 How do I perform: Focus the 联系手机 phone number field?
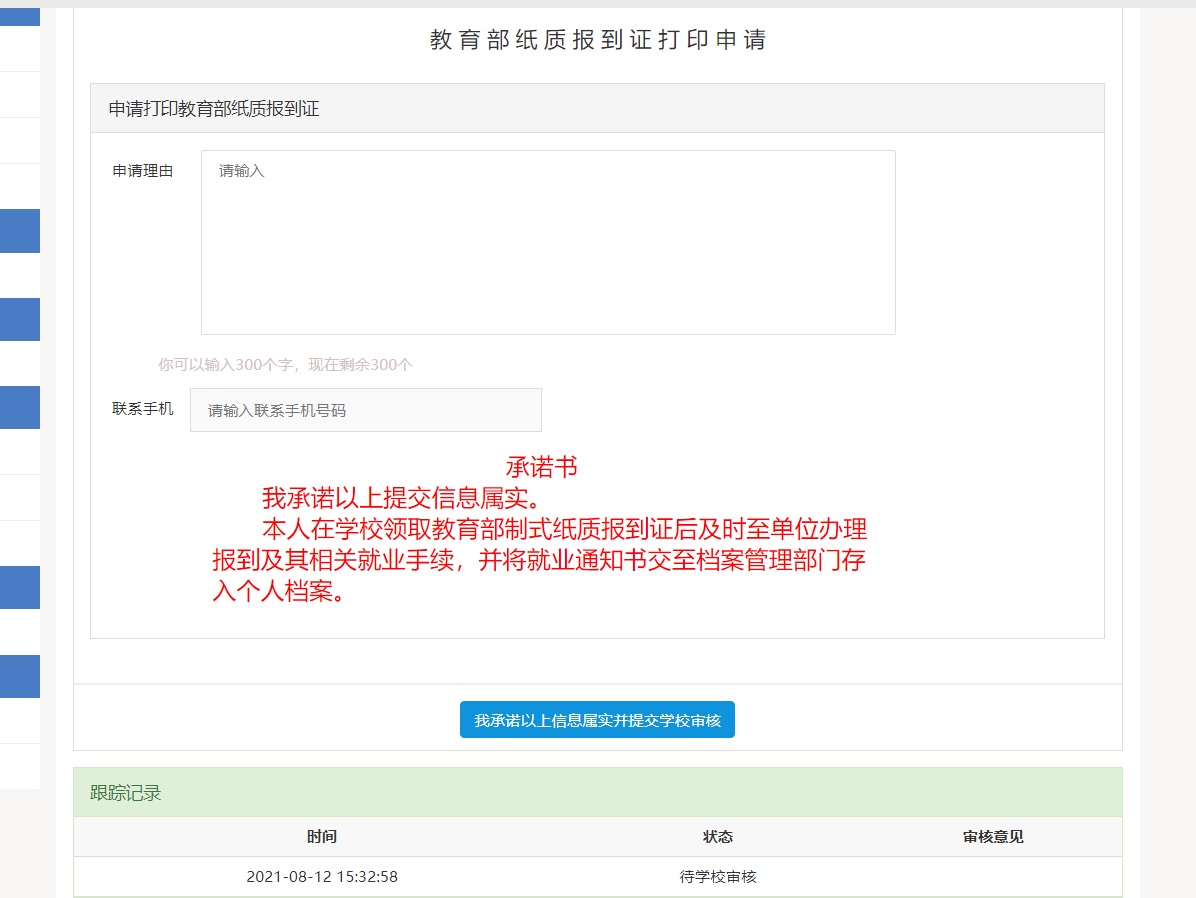(x=366, y=410)
